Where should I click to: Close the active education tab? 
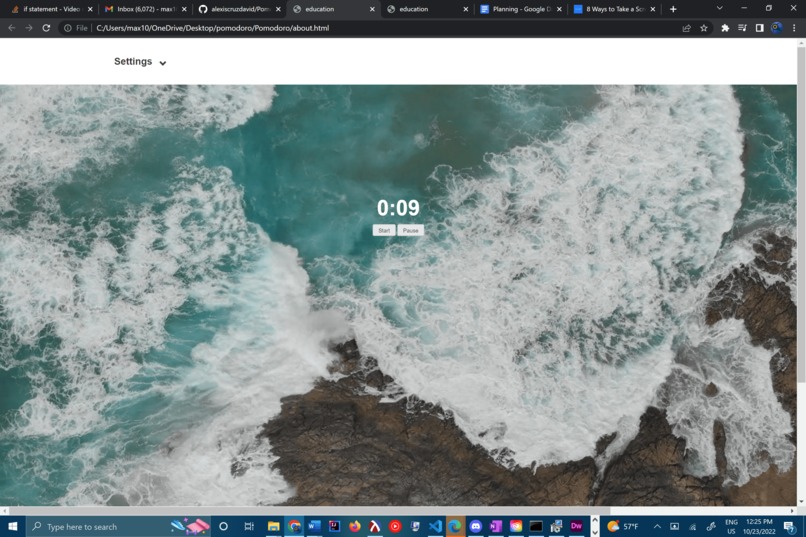(372, 9)
